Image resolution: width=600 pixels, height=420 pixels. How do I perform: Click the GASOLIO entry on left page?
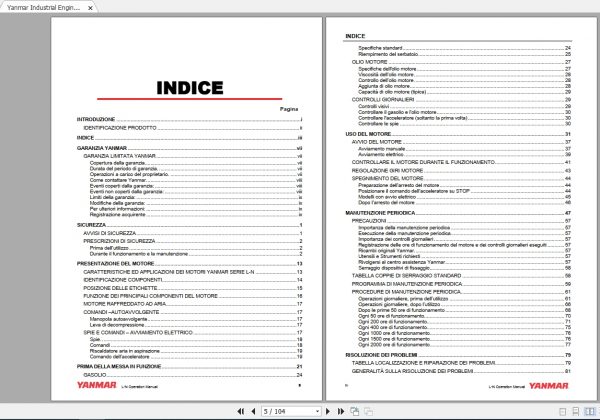95,375
